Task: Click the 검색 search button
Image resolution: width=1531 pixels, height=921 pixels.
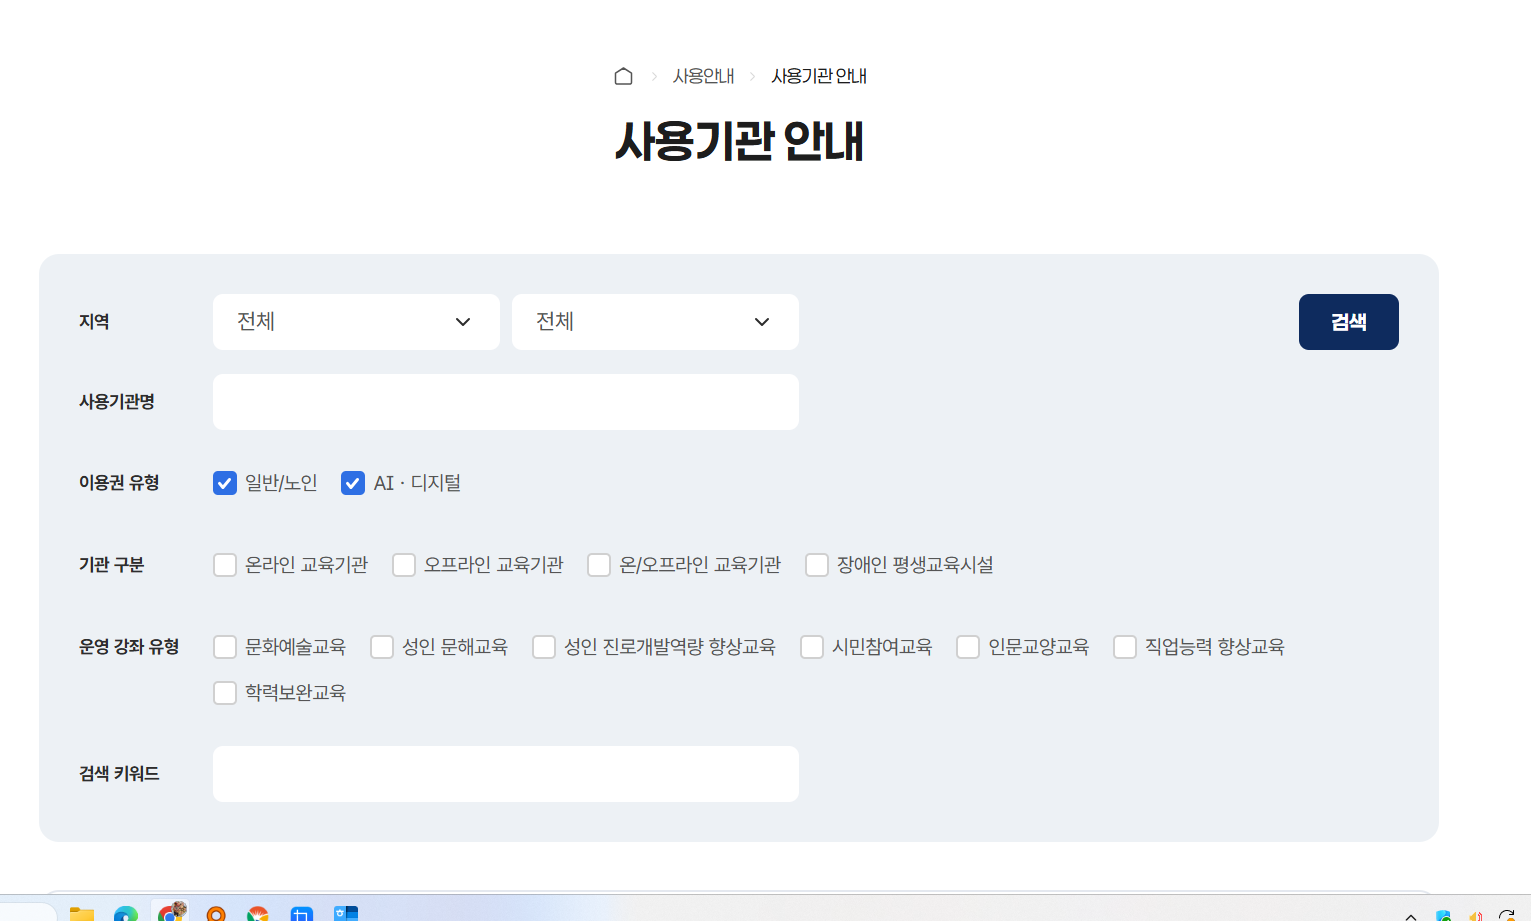Action: pyautogui.click(x=1348, y=321)
